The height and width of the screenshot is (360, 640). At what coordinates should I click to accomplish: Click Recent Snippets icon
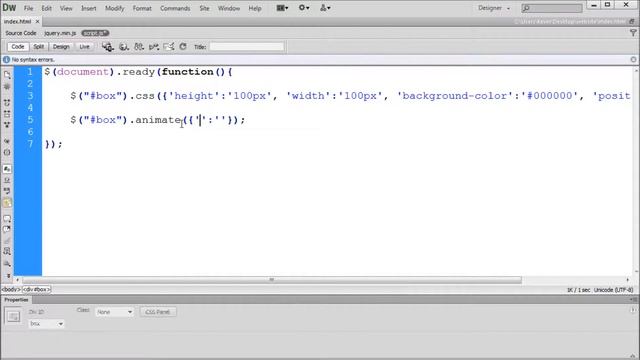point(7,252)
